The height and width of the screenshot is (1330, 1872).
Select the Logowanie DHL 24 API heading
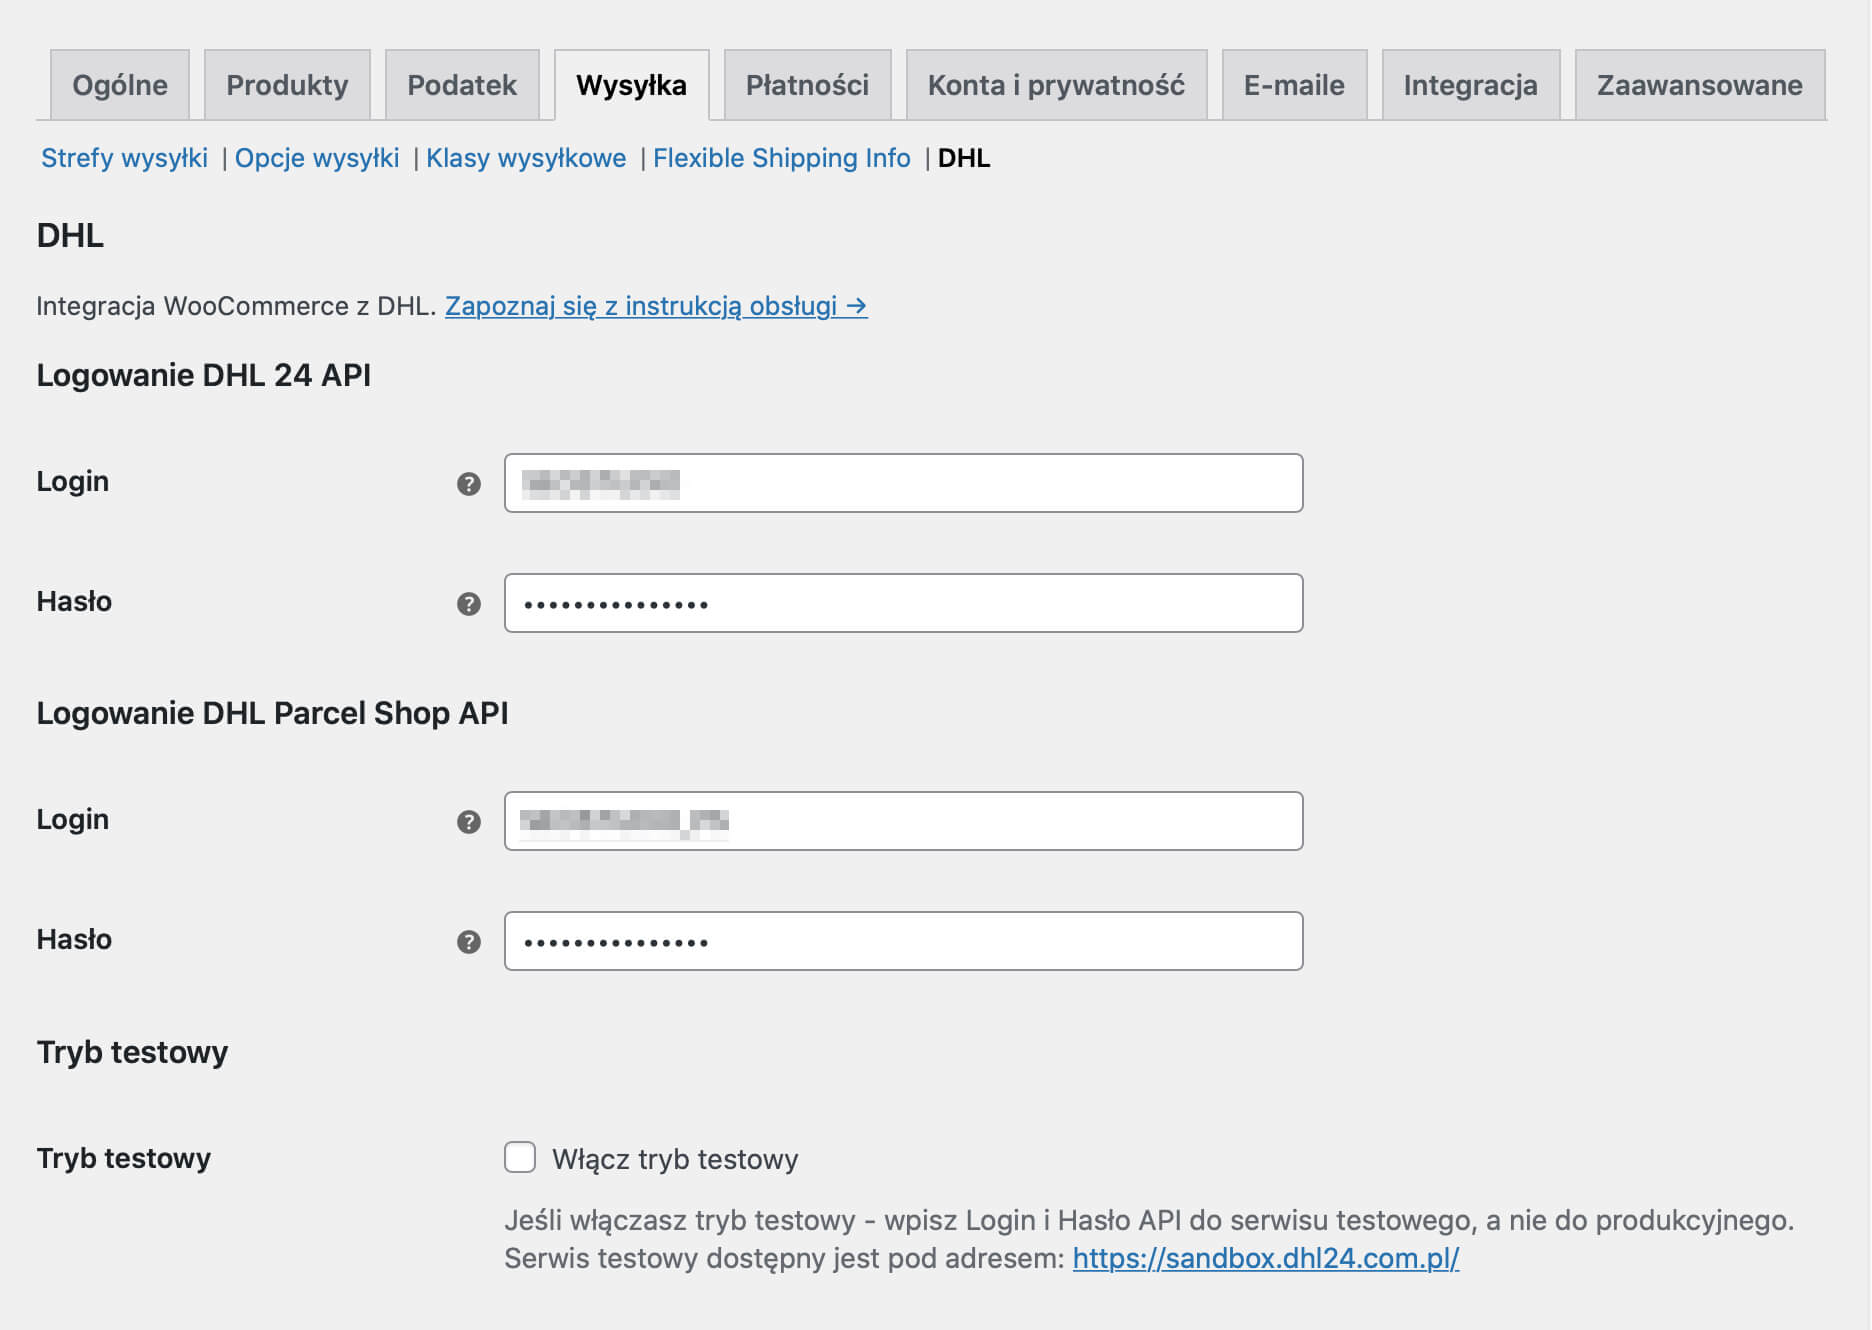pyautogui.click(x=204, y=375)
